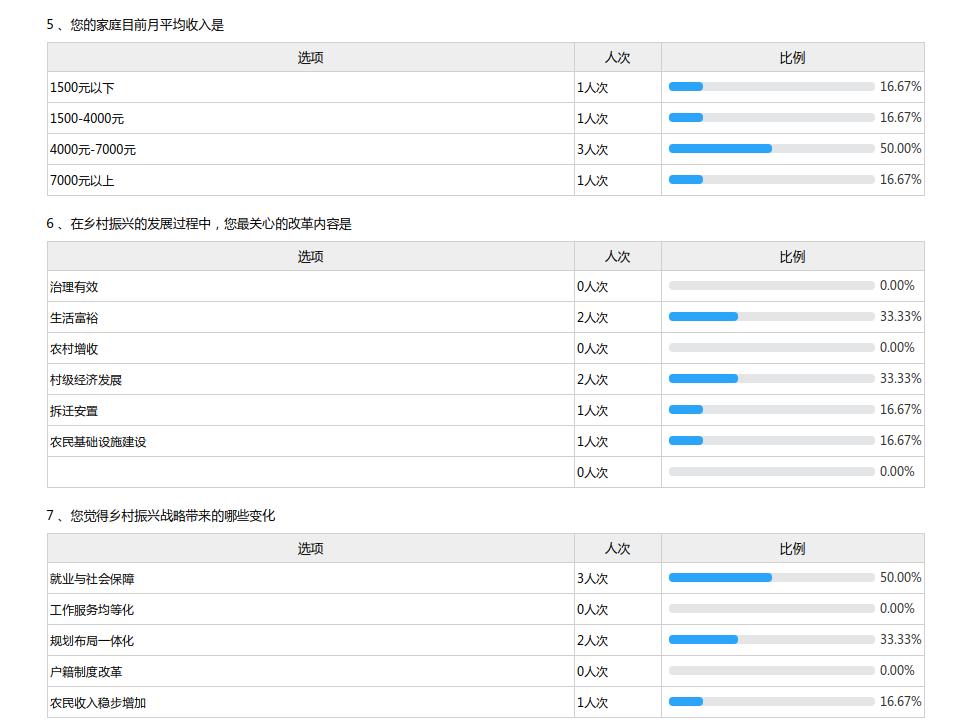Click the empty progress bar for 治理有效
This screenshot has width=976, height=725.
(771, 286)
